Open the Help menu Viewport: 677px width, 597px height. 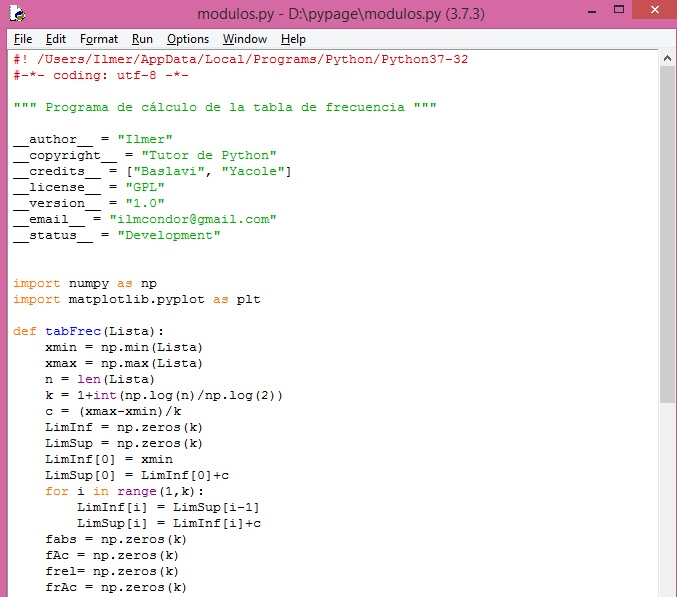point(293,39)
